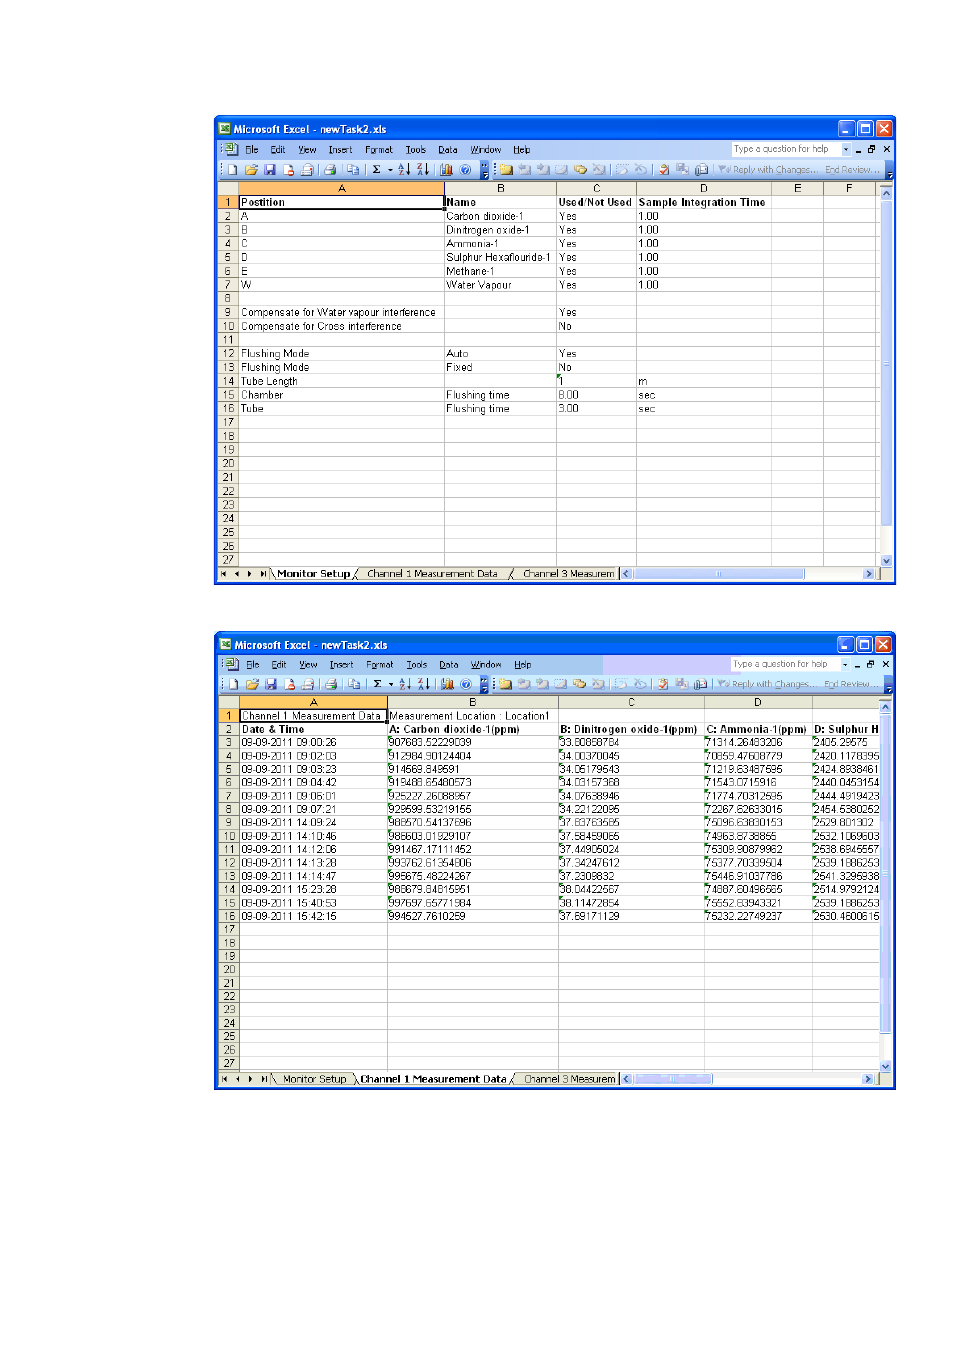The image size is (955, 1350).
Task: Click Sort Descending icon in Monitor Setup window
Action: (x=422, y=170)
